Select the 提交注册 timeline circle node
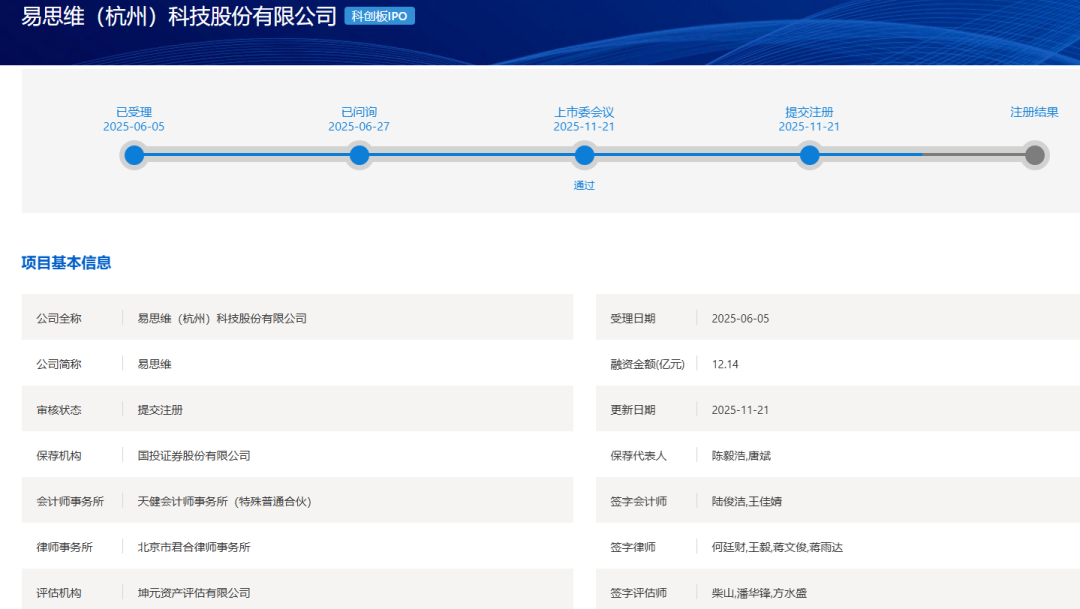Image resolution: width=1080 pixels, height=609 pixels. (x=809, y=155)
